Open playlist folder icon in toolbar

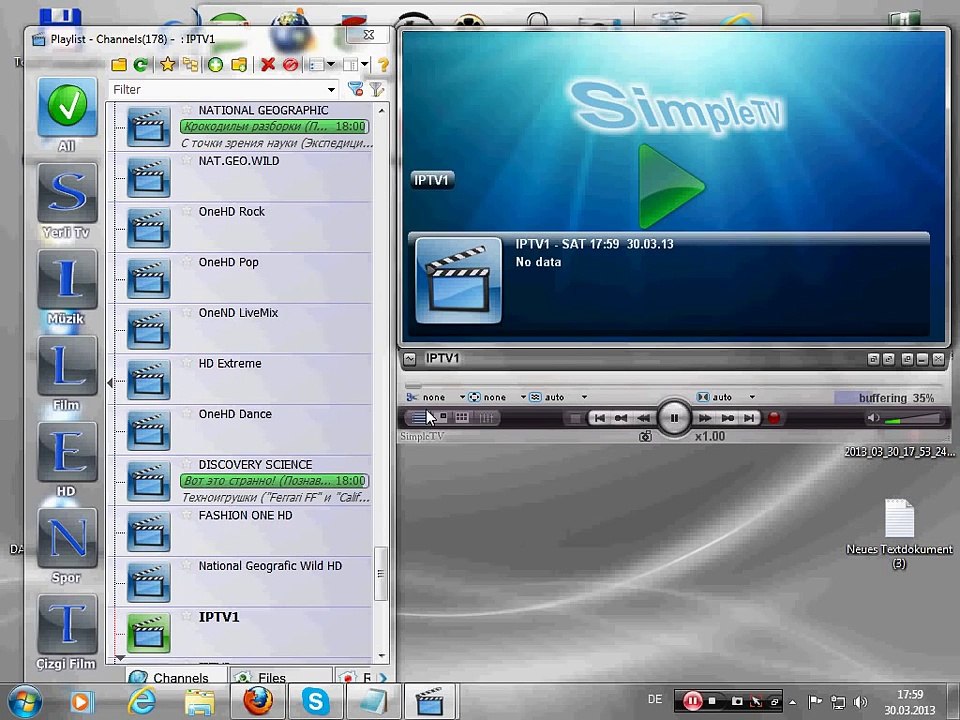(x=119, y=64)
